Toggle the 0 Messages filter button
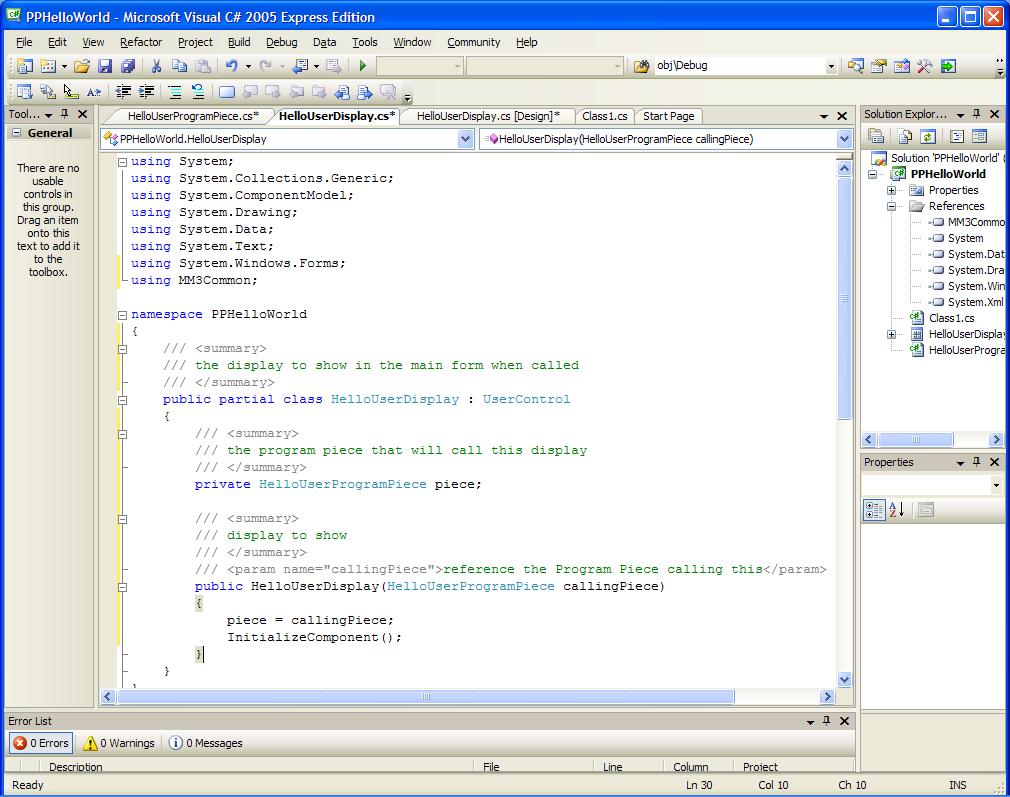1010x797 pixels. tap(205, 743)
